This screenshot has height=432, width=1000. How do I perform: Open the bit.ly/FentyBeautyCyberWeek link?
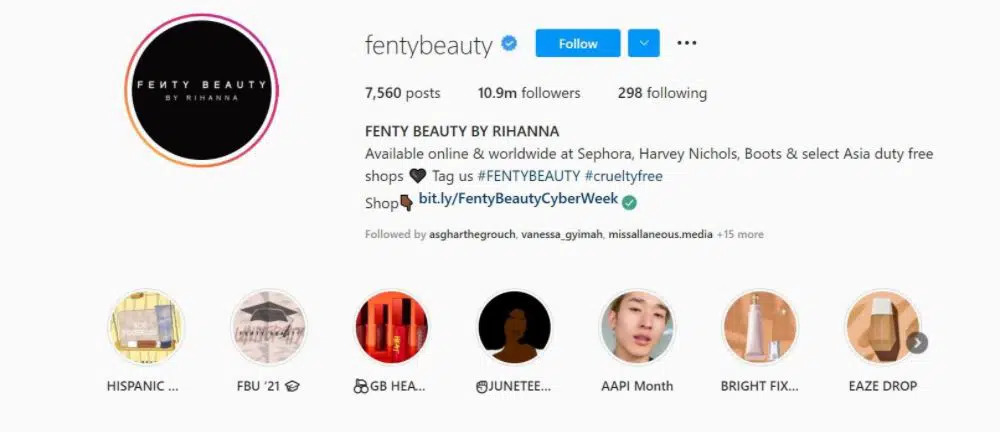517,199
